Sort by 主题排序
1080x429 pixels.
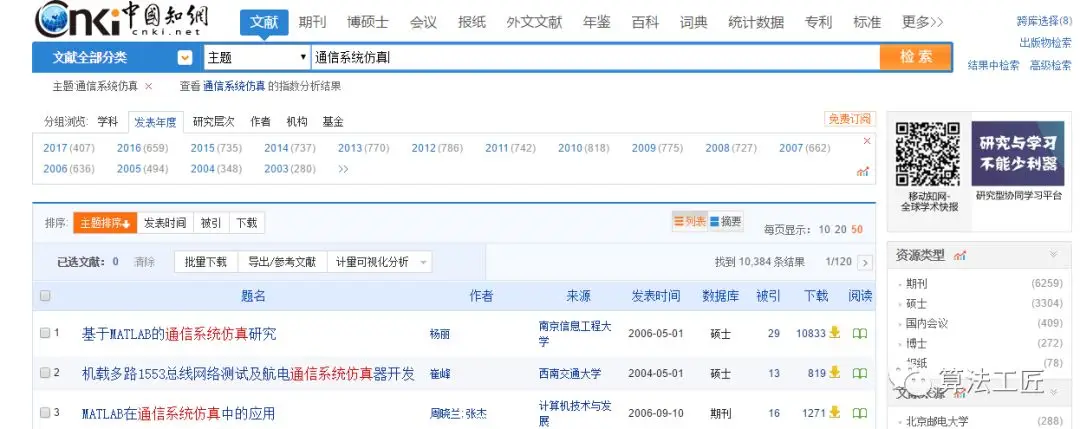click(x=105, y=223)
